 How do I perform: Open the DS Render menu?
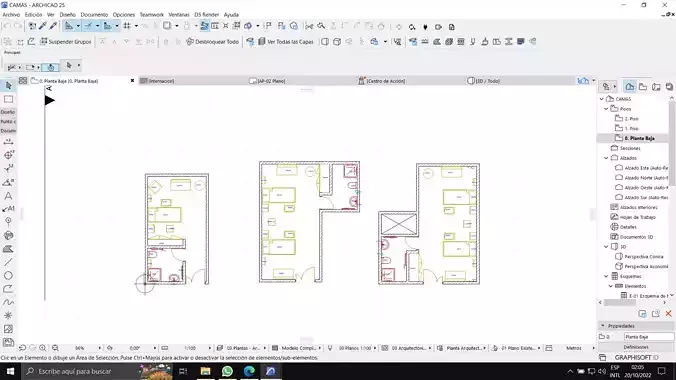pyautogui.click(x=207, y=15)
